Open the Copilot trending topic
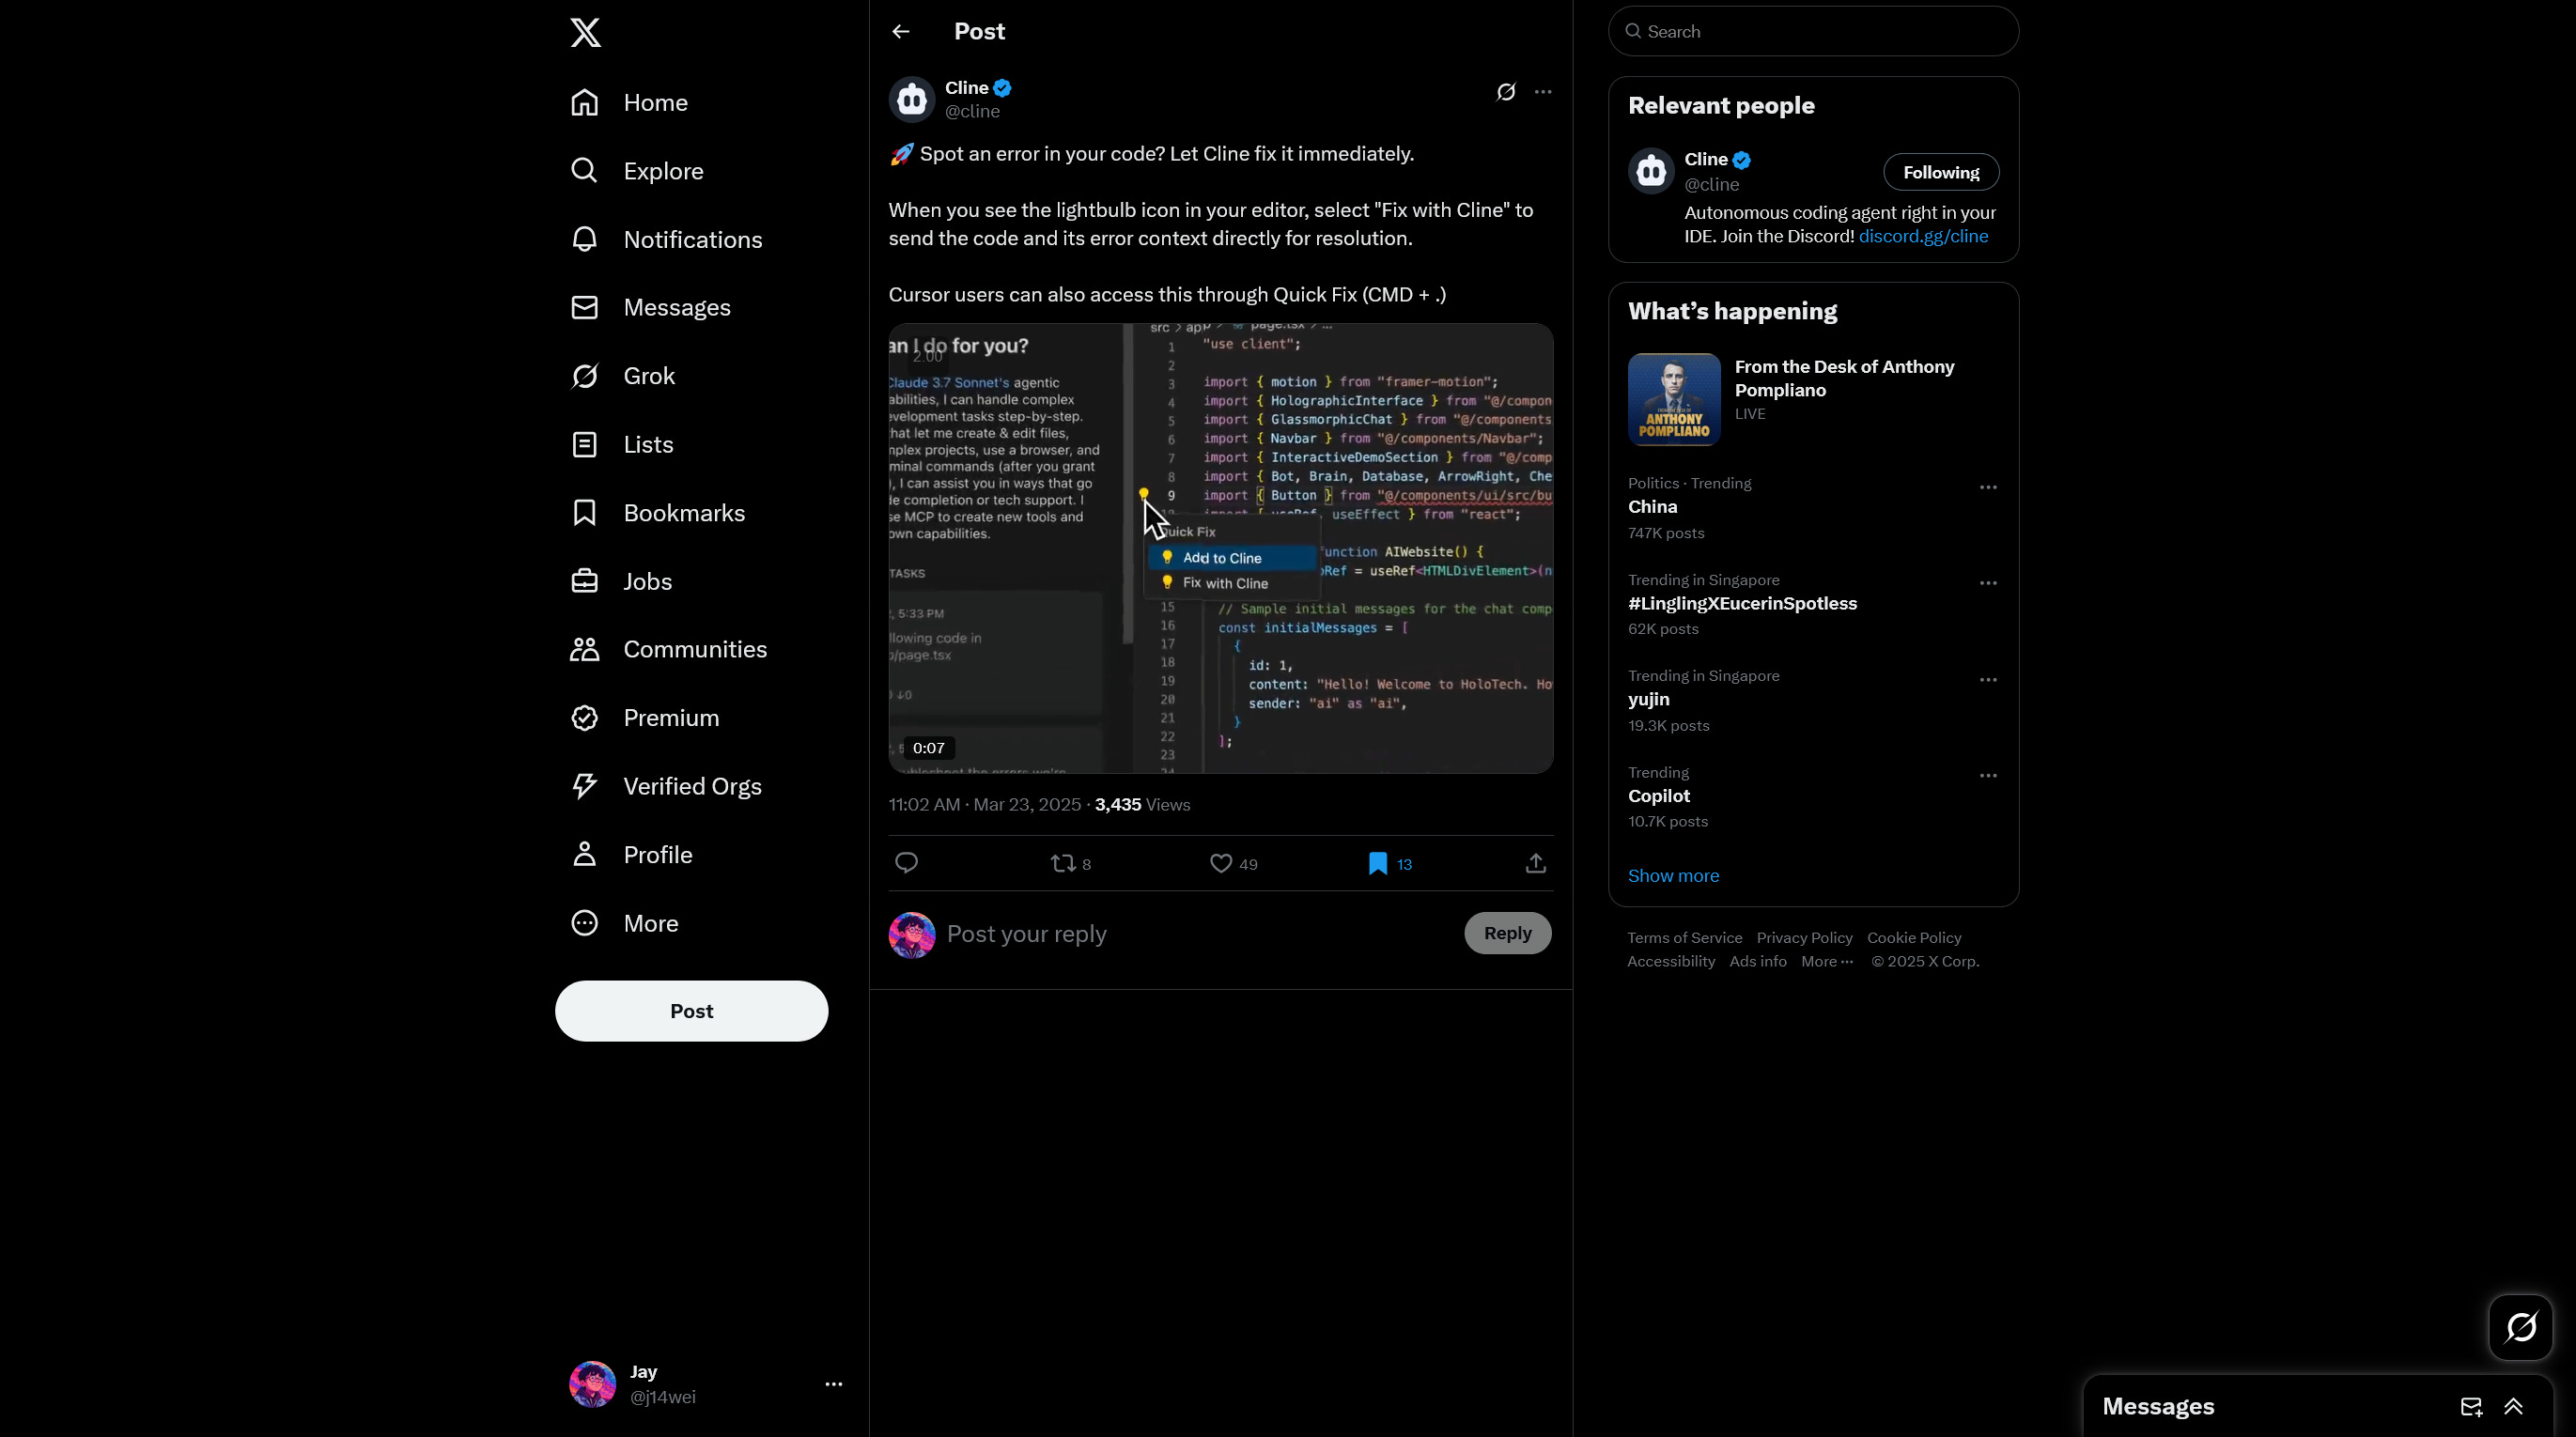This screenshot has width=2576, height=1437. pos(1658,797)
